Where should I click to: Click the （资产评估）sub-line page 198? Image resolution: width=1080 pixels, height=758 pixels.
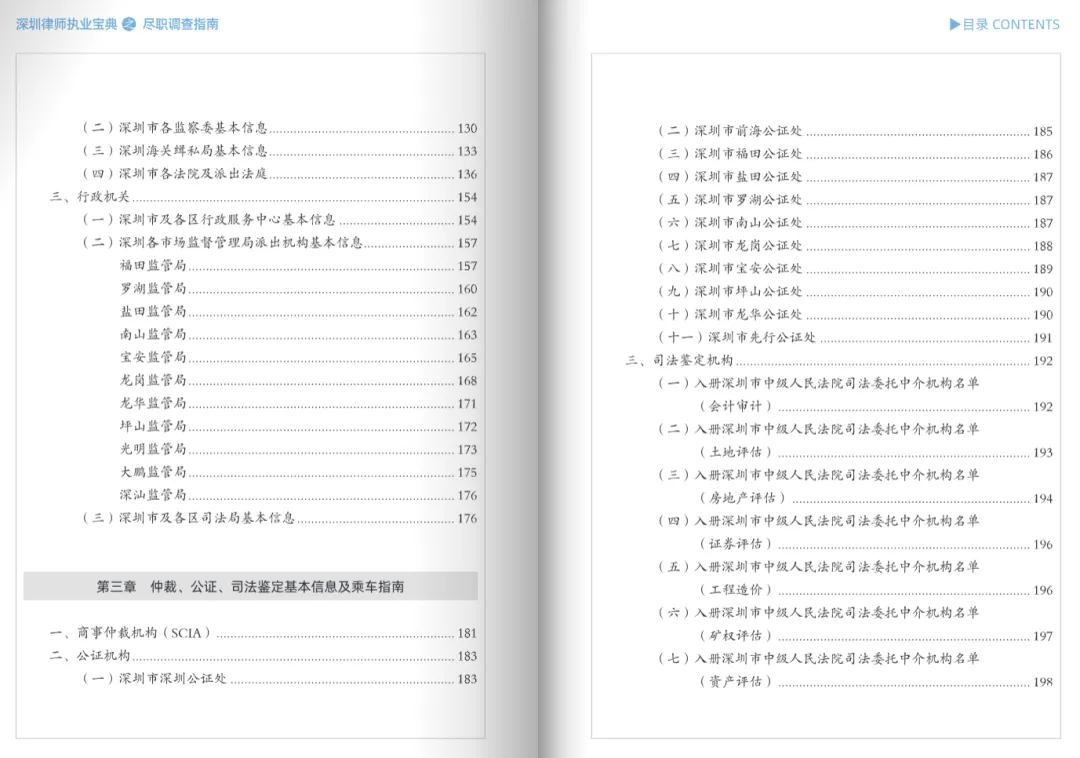click(875, 682)
